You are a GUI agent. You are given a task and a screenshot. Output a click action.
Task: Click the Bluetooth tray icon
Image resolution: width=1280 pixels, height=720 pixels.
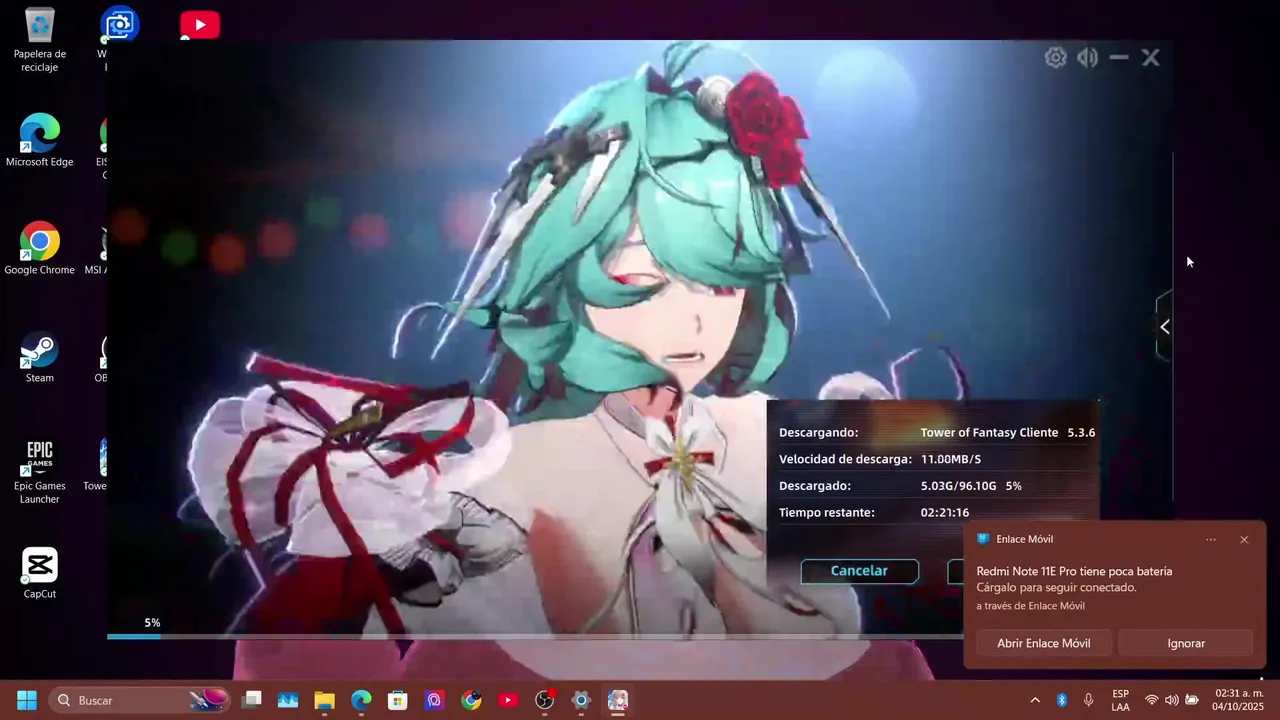click(1062, 700)
